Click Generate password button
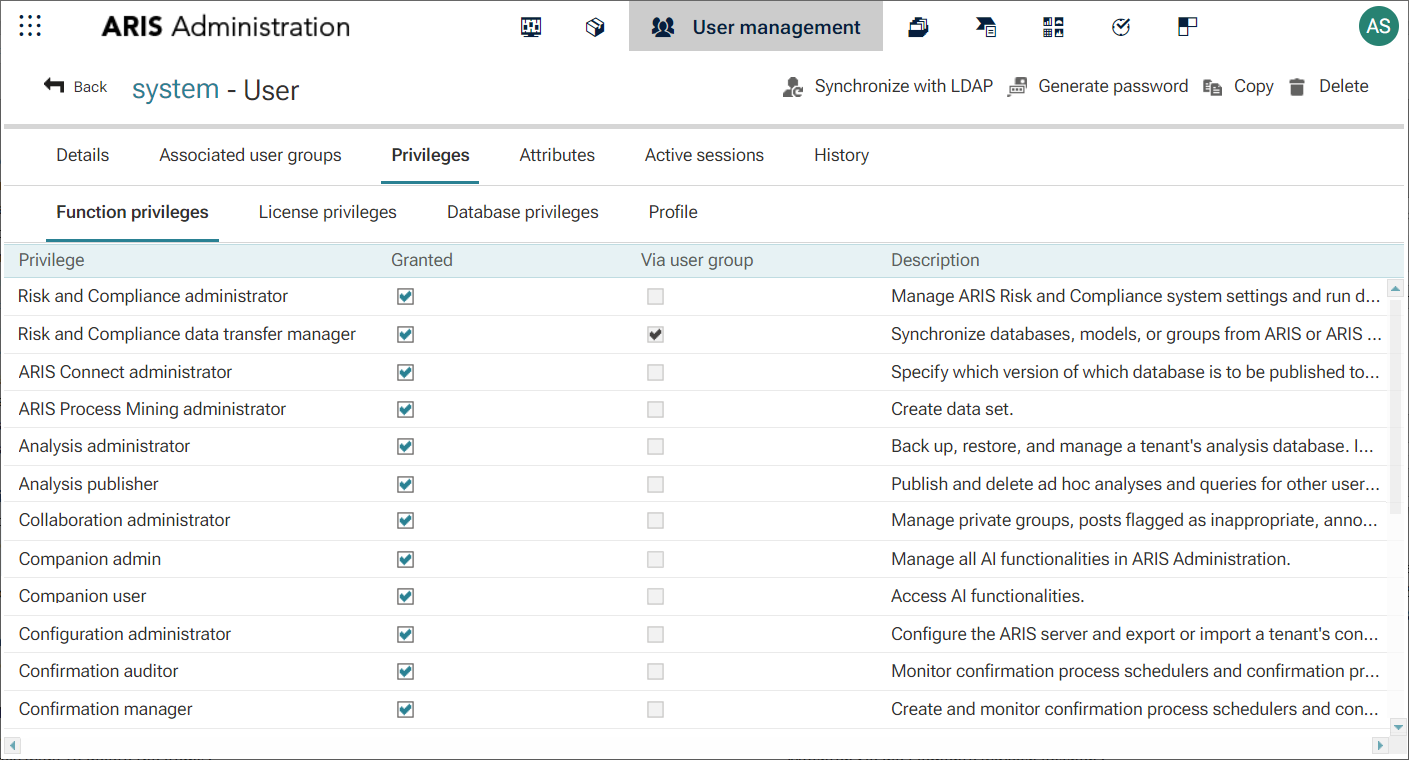 [x=1097, y=87]
